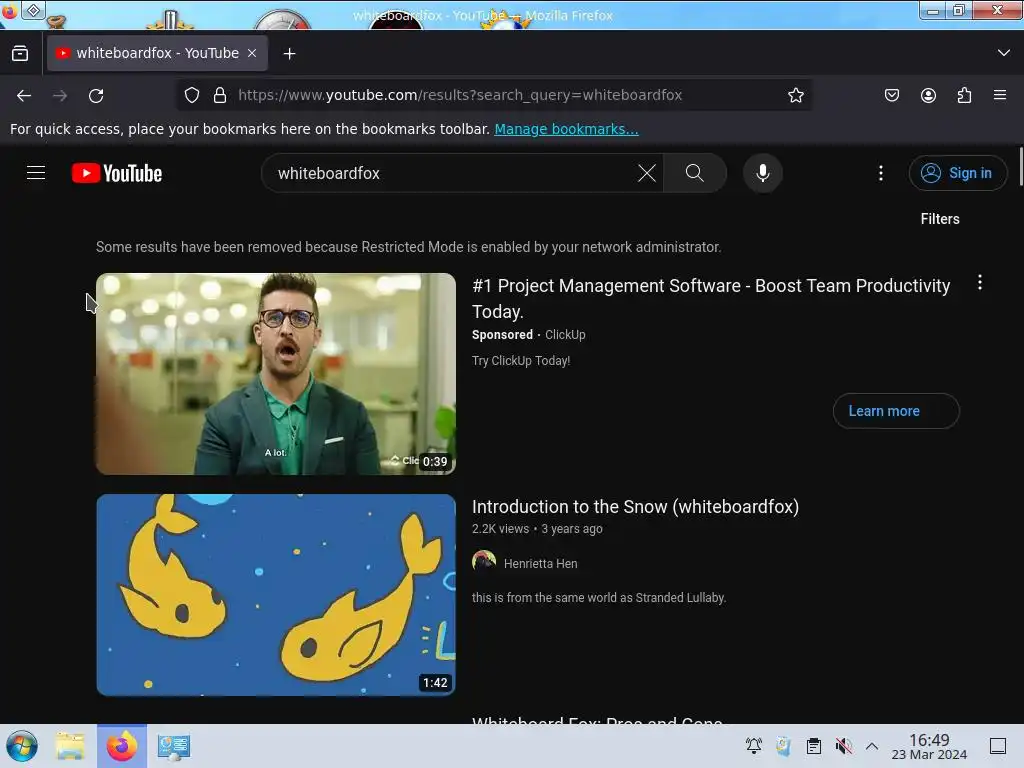
Task: Save page to Pocket
Action: pyautogui.click(x=892, y=95)
